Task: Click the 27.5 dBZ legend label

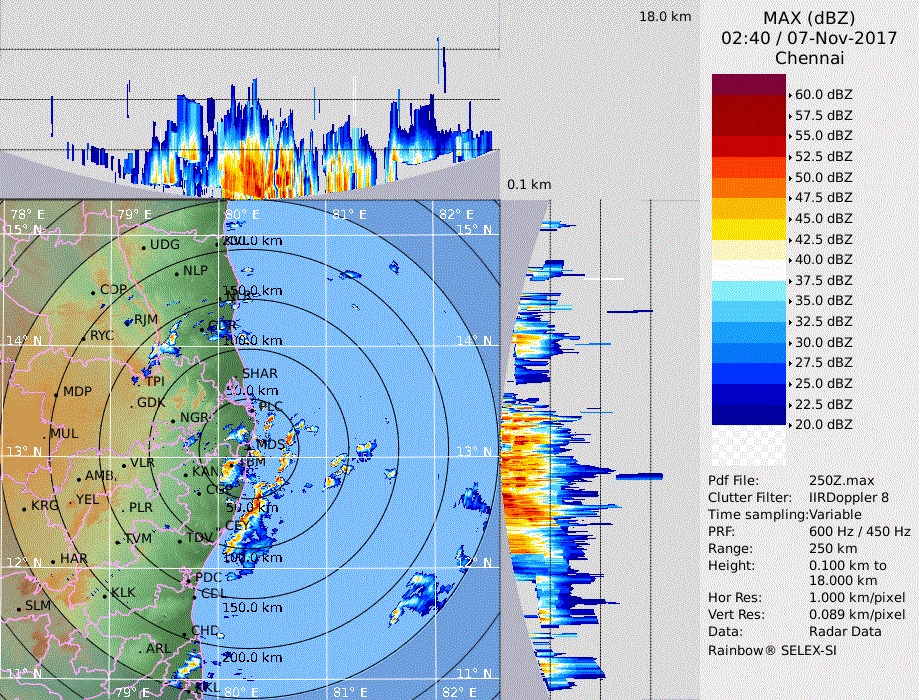Action: tap(823, 362)
